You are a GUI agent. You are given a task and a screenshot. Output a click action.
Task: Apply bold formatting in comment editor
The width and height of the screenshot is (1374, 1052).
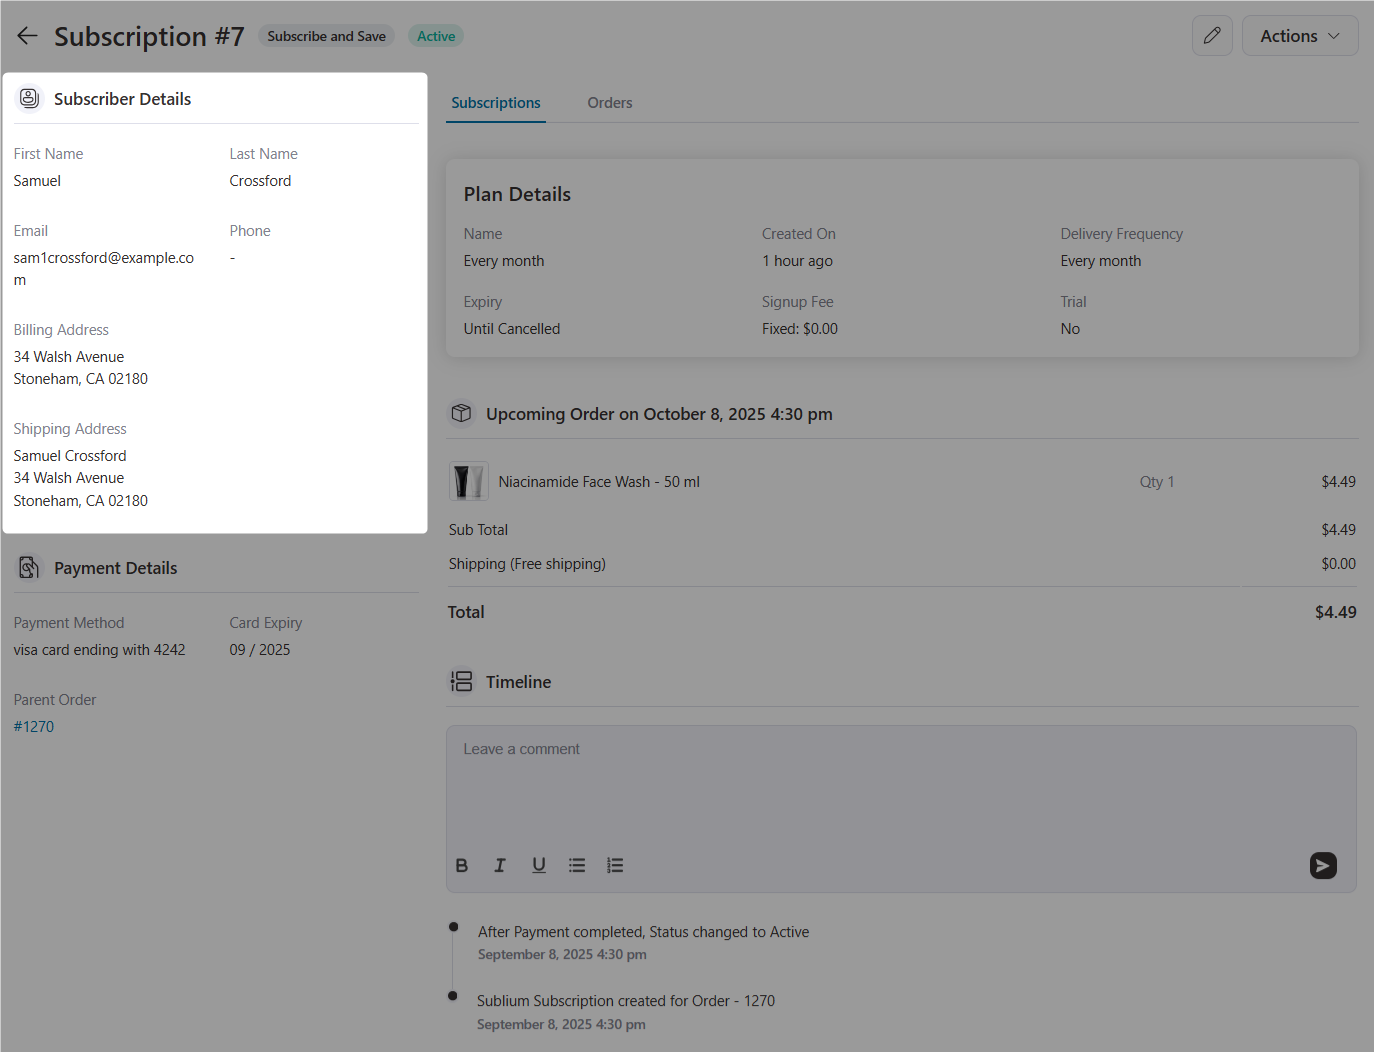pos(461,865)
